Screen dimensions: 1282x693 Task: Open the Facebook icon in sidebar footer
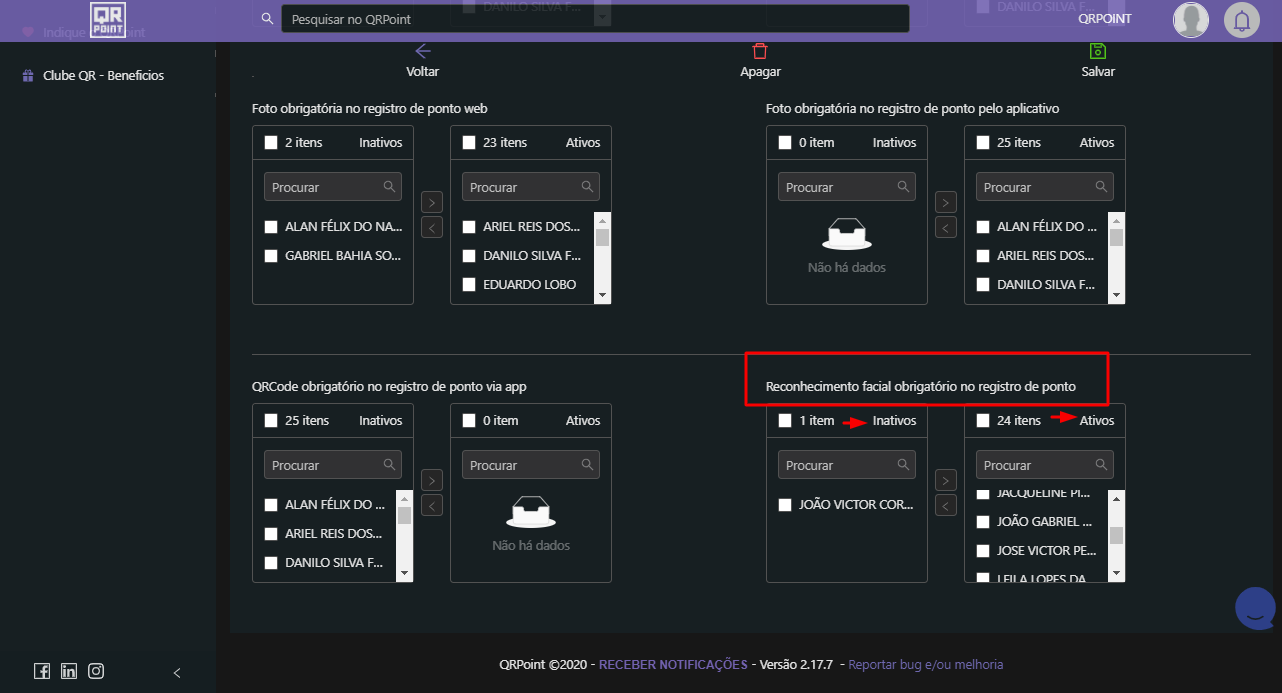pos(42,672)
